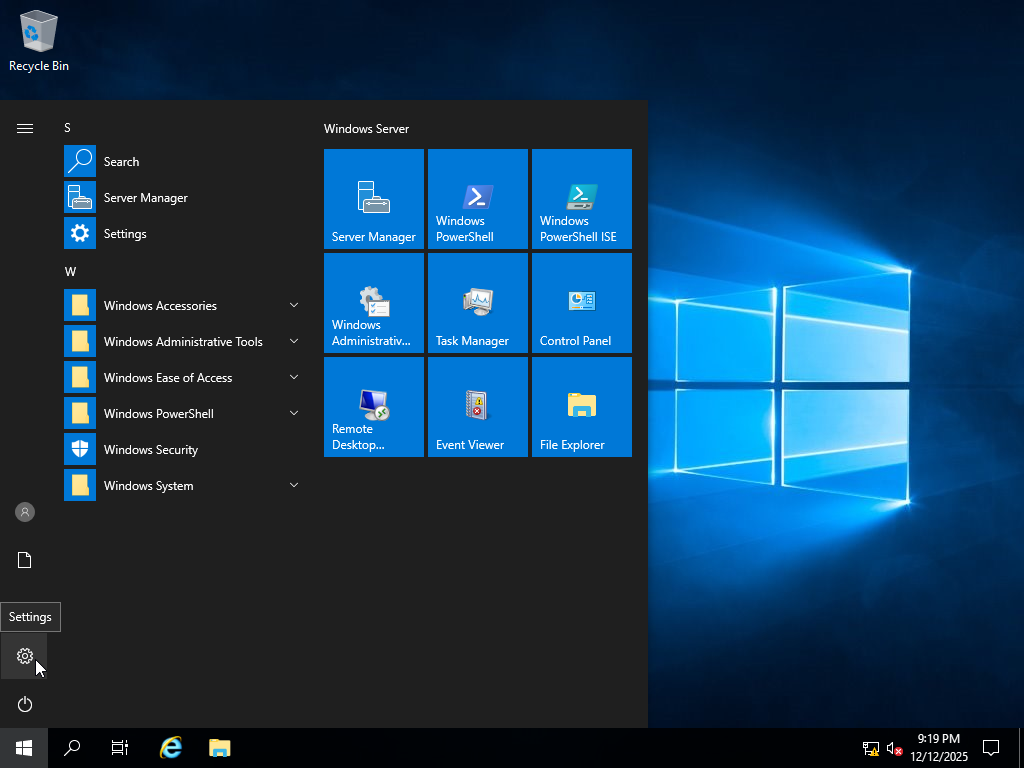
Task: Launch the Windows PowerShell tile
Action: tap(478, 199)
